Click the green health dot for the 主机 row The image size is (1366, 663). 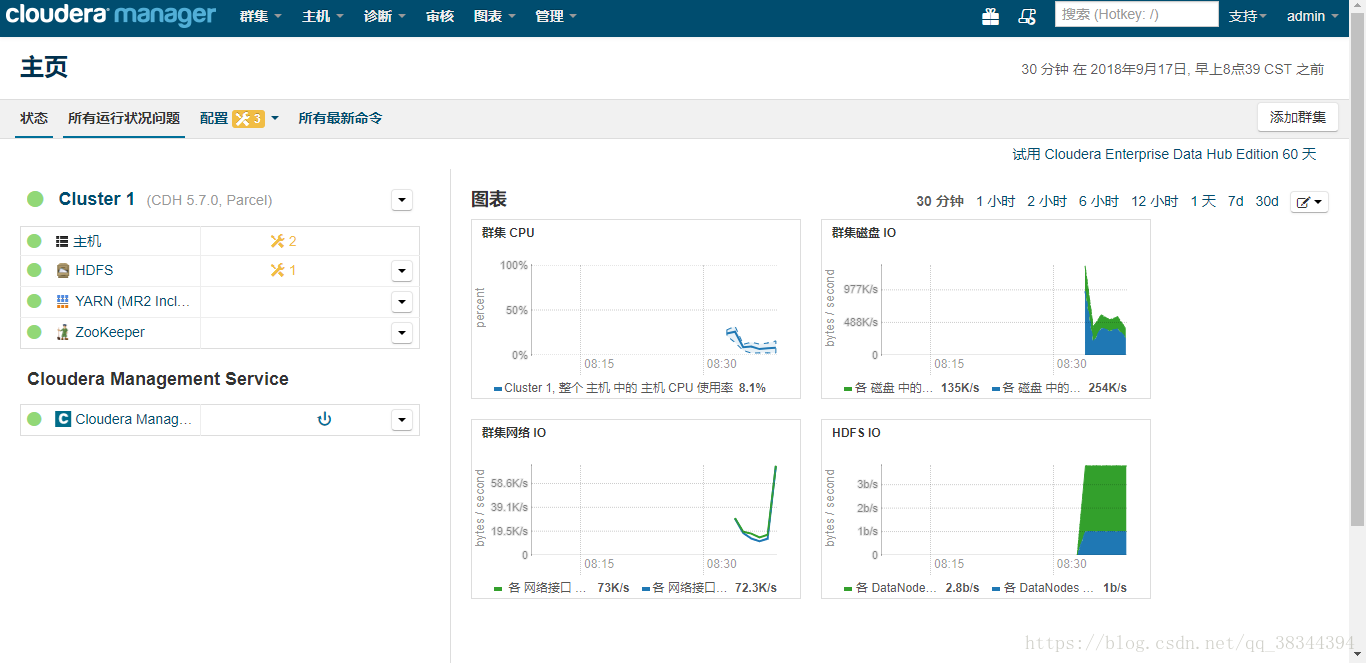point(34,241)
